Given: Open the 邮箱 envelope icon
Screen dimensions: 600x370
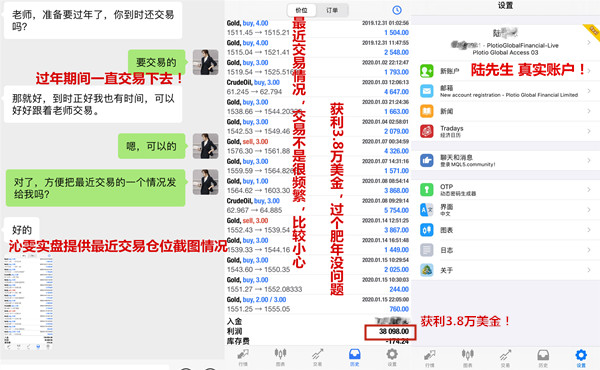Looking at the screenshot, I should coord(427,91).
